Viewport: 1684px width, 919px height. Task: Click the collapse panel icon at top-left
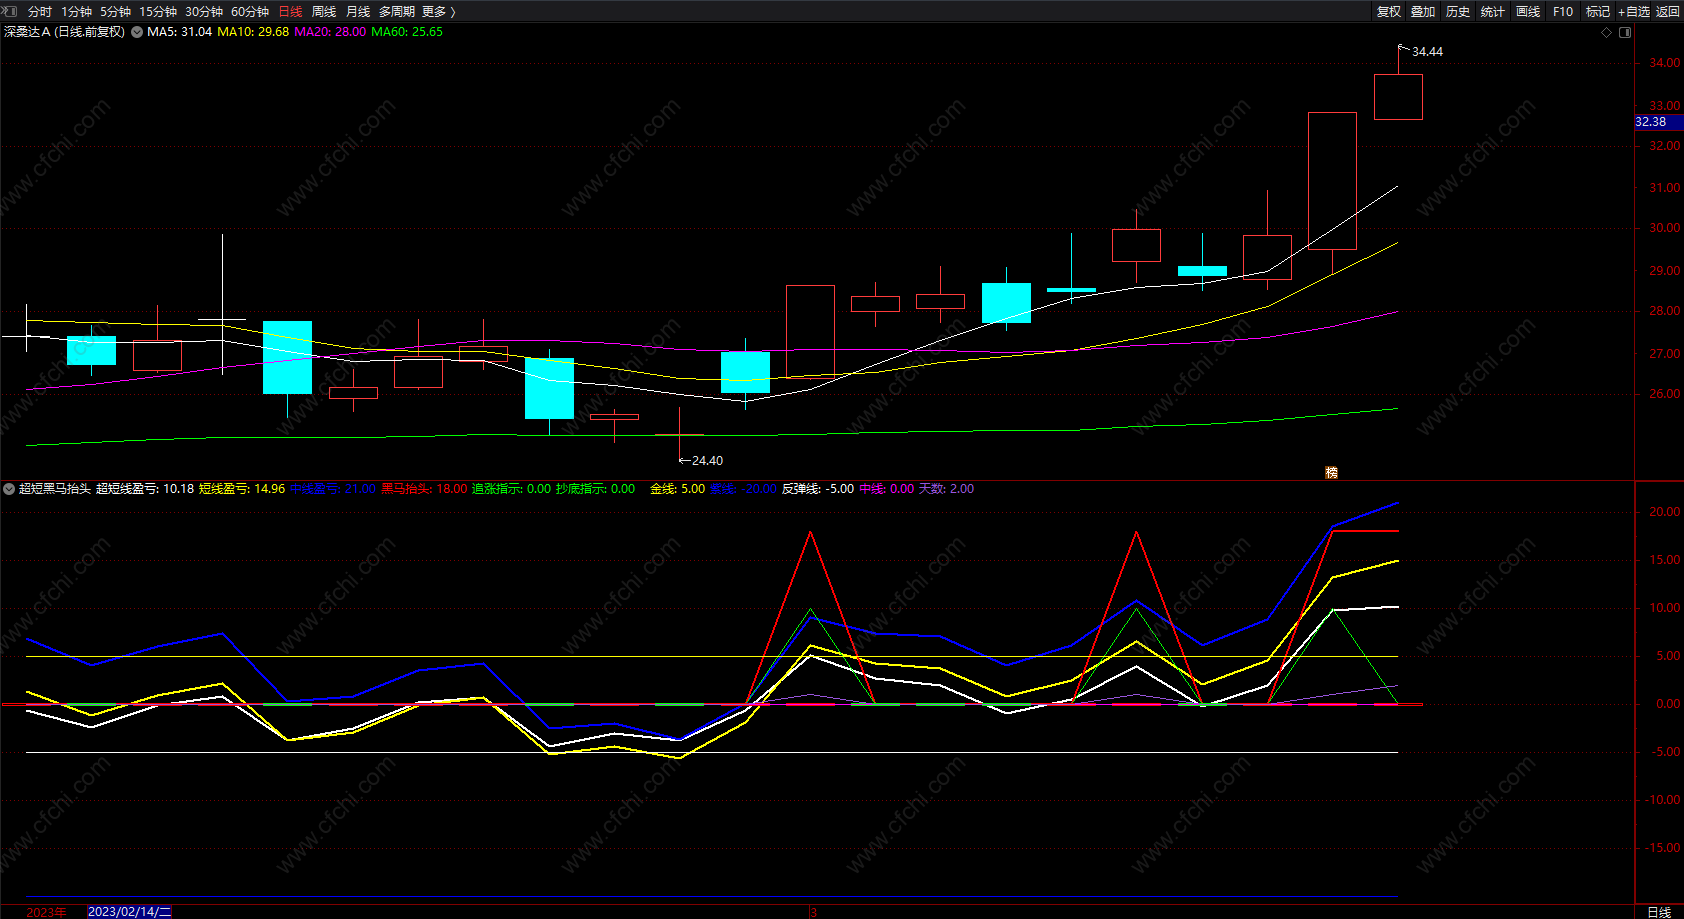pos(10,11)
